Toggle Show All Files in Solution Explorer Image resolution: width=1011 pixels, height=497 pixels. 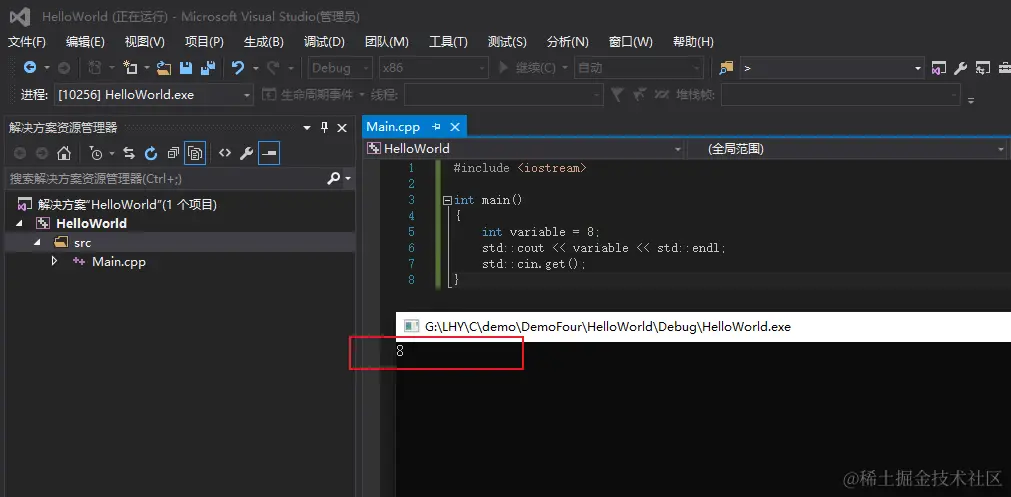click(x=195, y=153)
